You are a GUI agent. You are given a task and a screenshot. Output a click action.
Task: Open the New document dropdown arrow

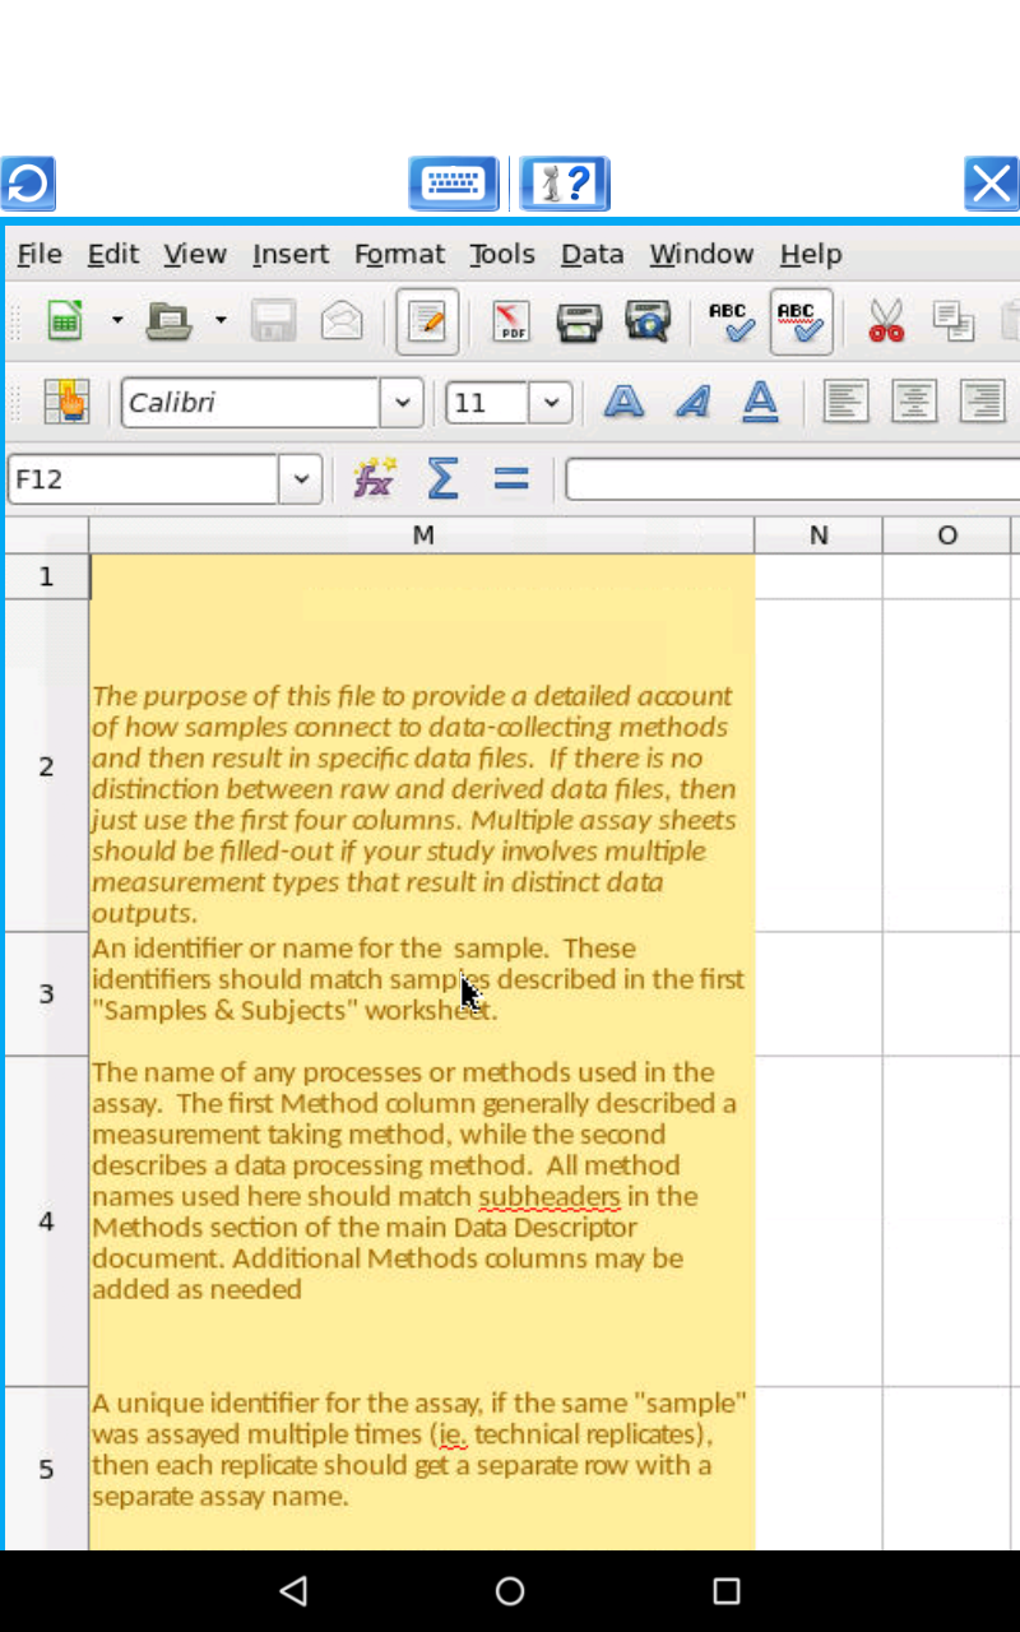point(117,321)
